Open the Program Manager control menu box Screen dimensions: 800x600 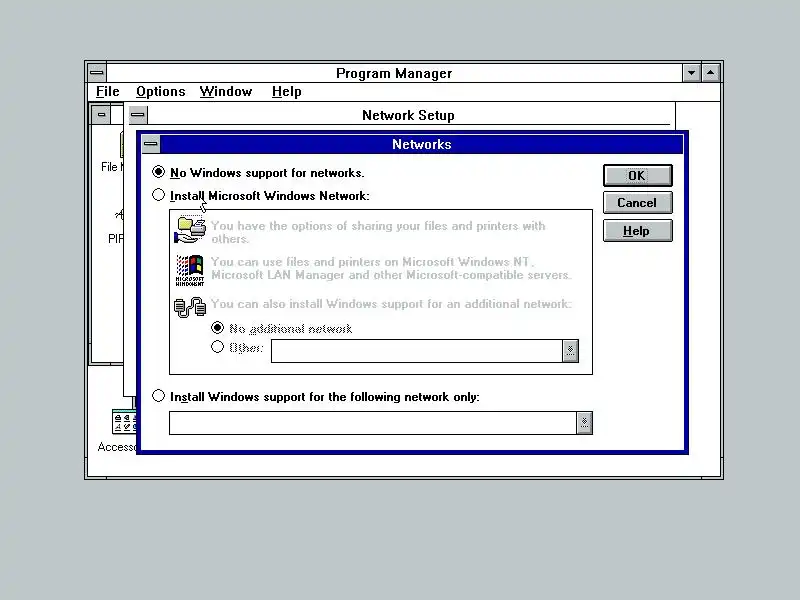(96, 73)
